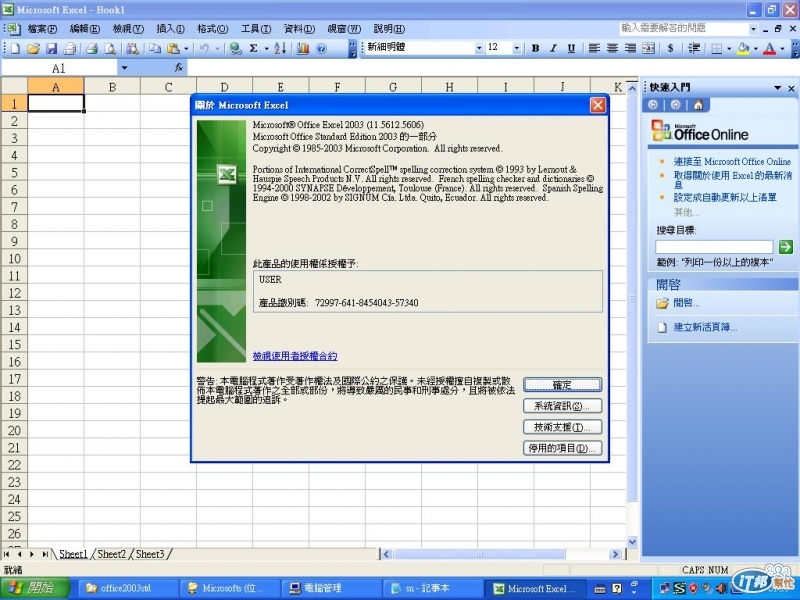Click the Print Preview magnifier icon

(x=110, y=48)
